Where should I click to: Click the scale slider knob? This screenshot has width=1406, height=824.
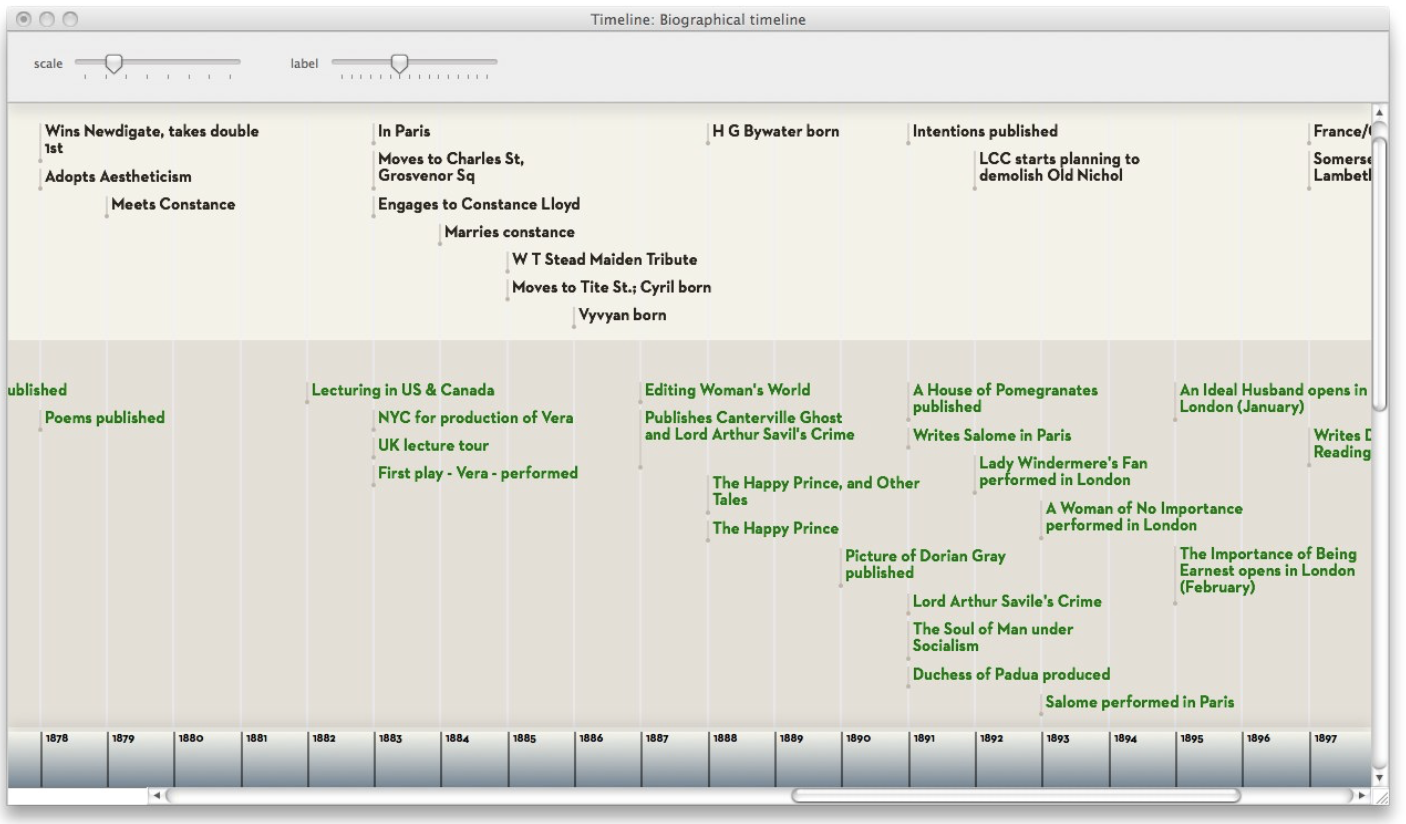click(x=114, y=64)
